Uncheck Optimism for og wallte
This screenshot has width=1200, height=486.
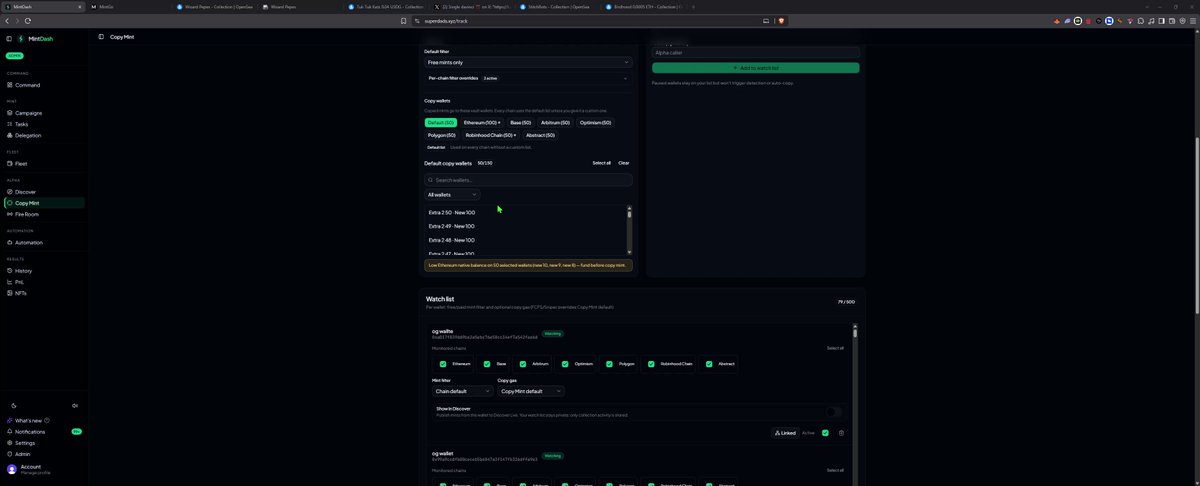coord(565,364)
